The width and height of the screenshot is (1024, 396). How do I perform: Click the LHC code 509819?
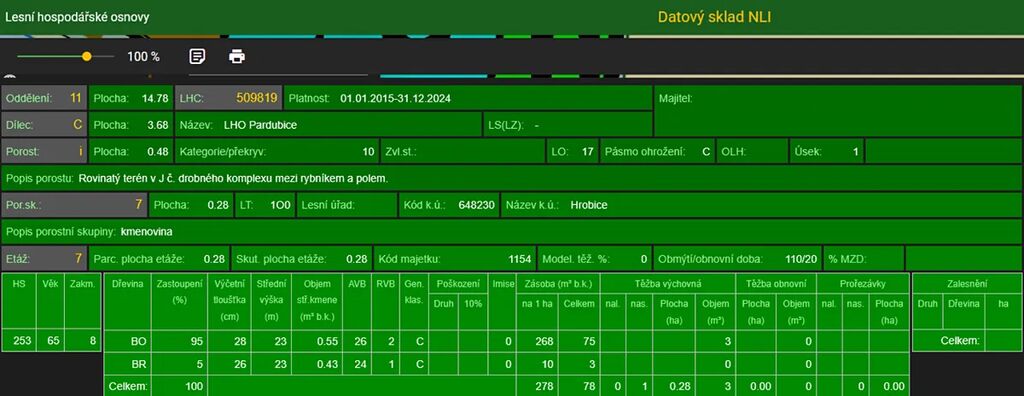pos(257,98)
